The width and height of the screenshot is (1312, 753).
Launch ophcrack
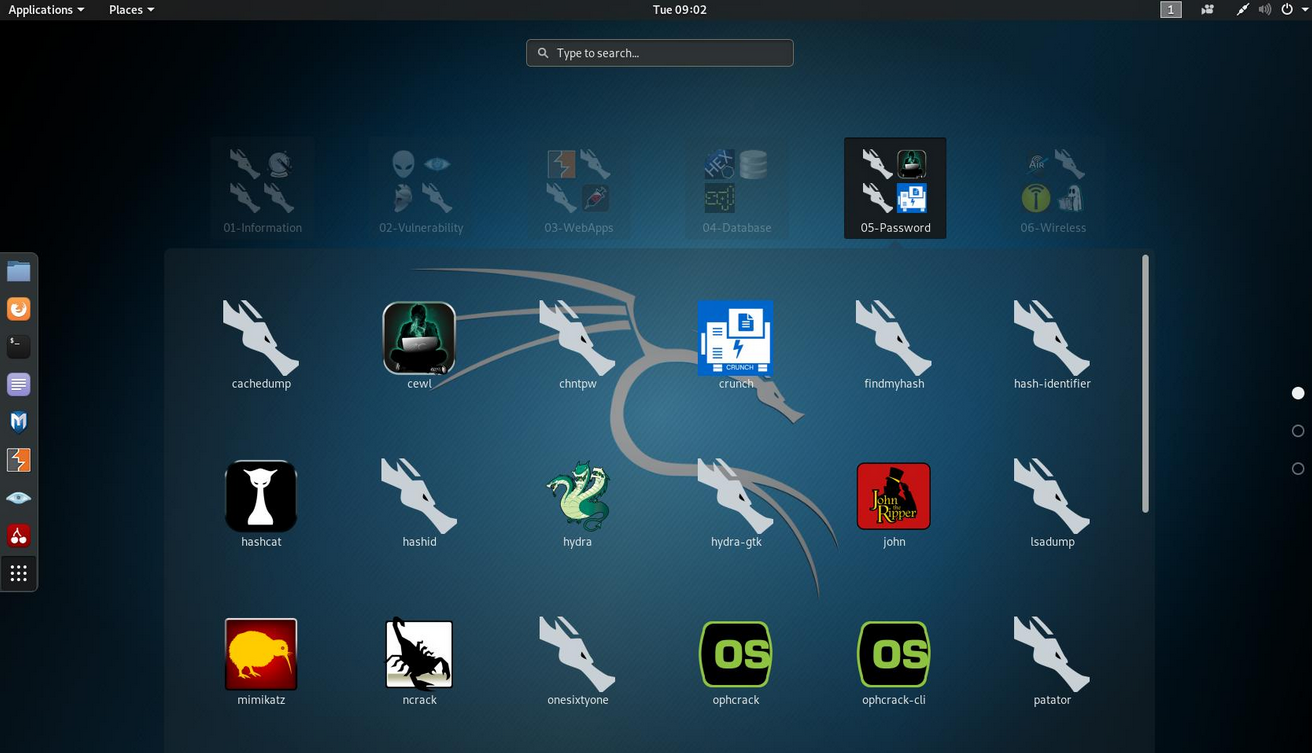click(x=735, y=662)
